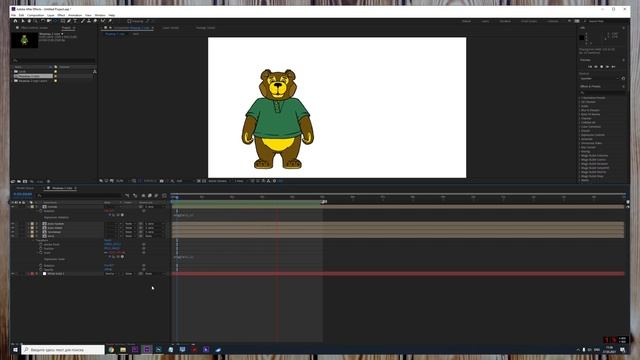The image size is (640, 360).
Task: Switch to the Project panel tab
Action: coord(66,28)
